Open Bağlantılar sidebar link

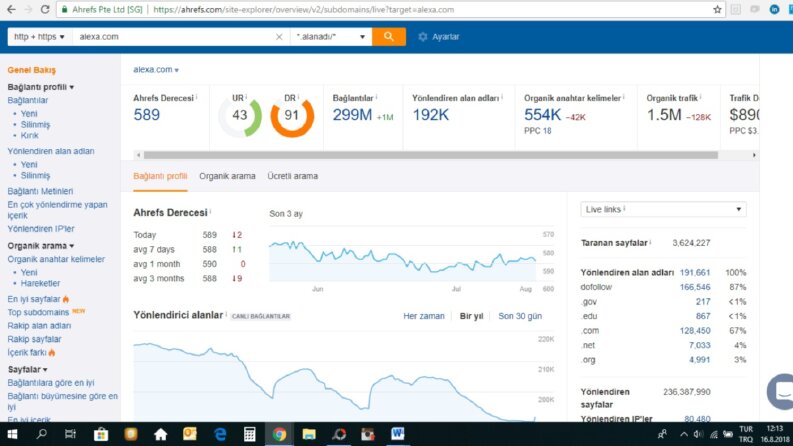(28, 100)
